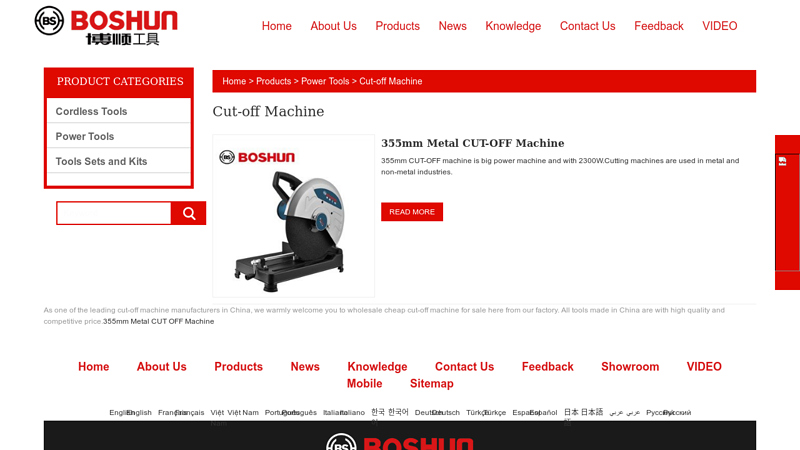
Task: Open the Sitemap footer link
Action: point(432,384)
